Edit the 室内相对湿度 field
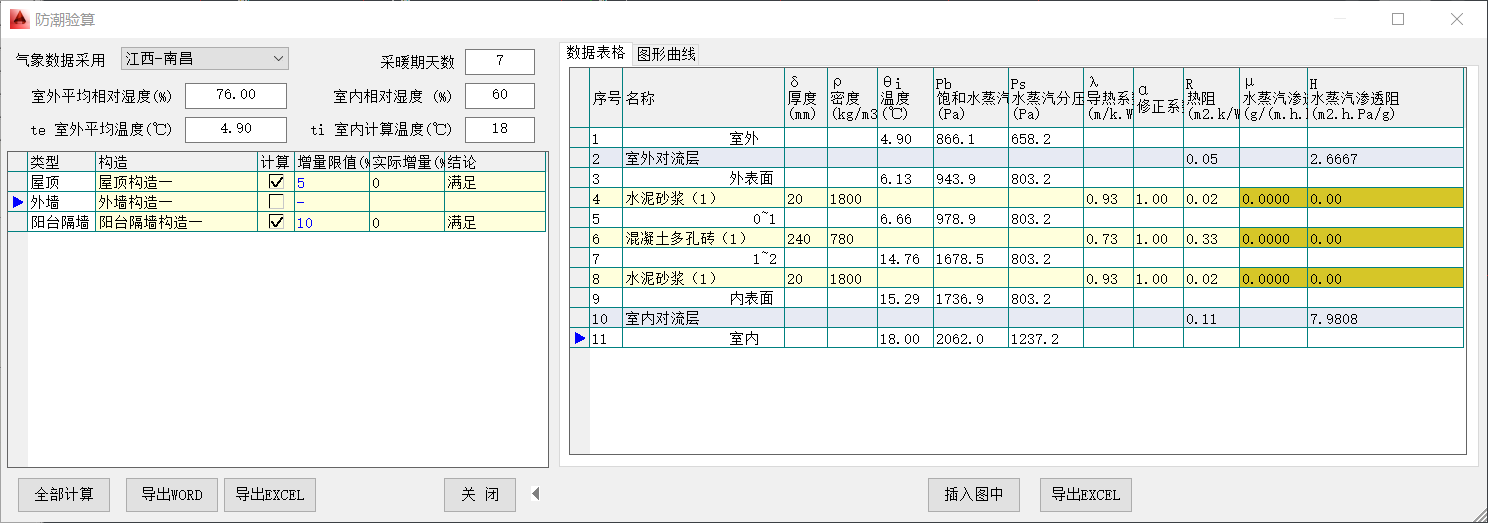Screen dimensions: 1488x523 point(500,96)
